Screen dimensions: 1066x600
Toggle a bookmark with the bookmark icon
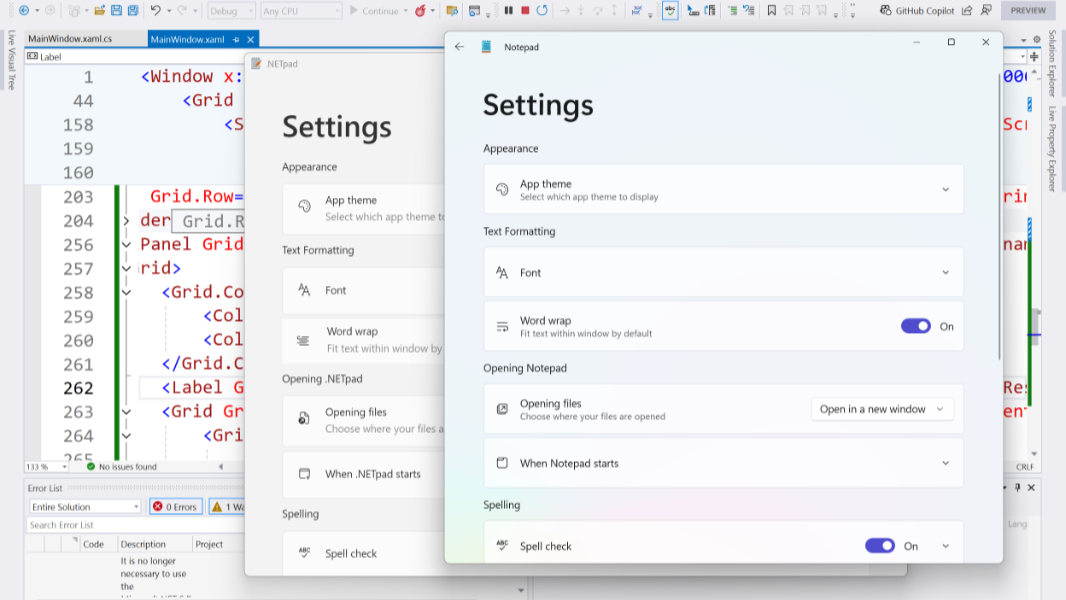772,11
